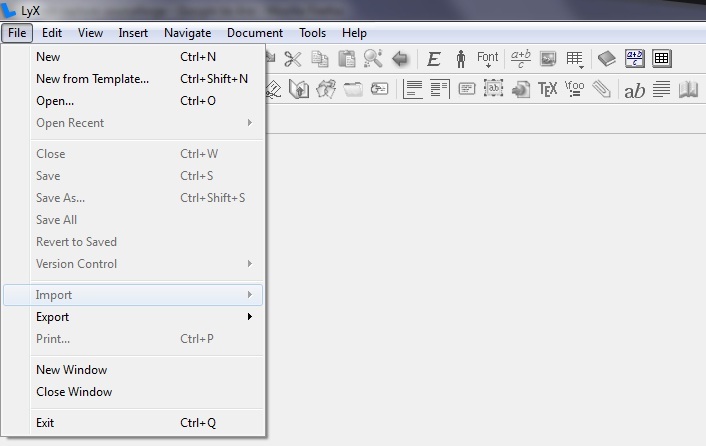The width and height of the screenshot is (706, 446).
Task: Apply Emphasize style with E icon
Action: (x=433, y=59)
